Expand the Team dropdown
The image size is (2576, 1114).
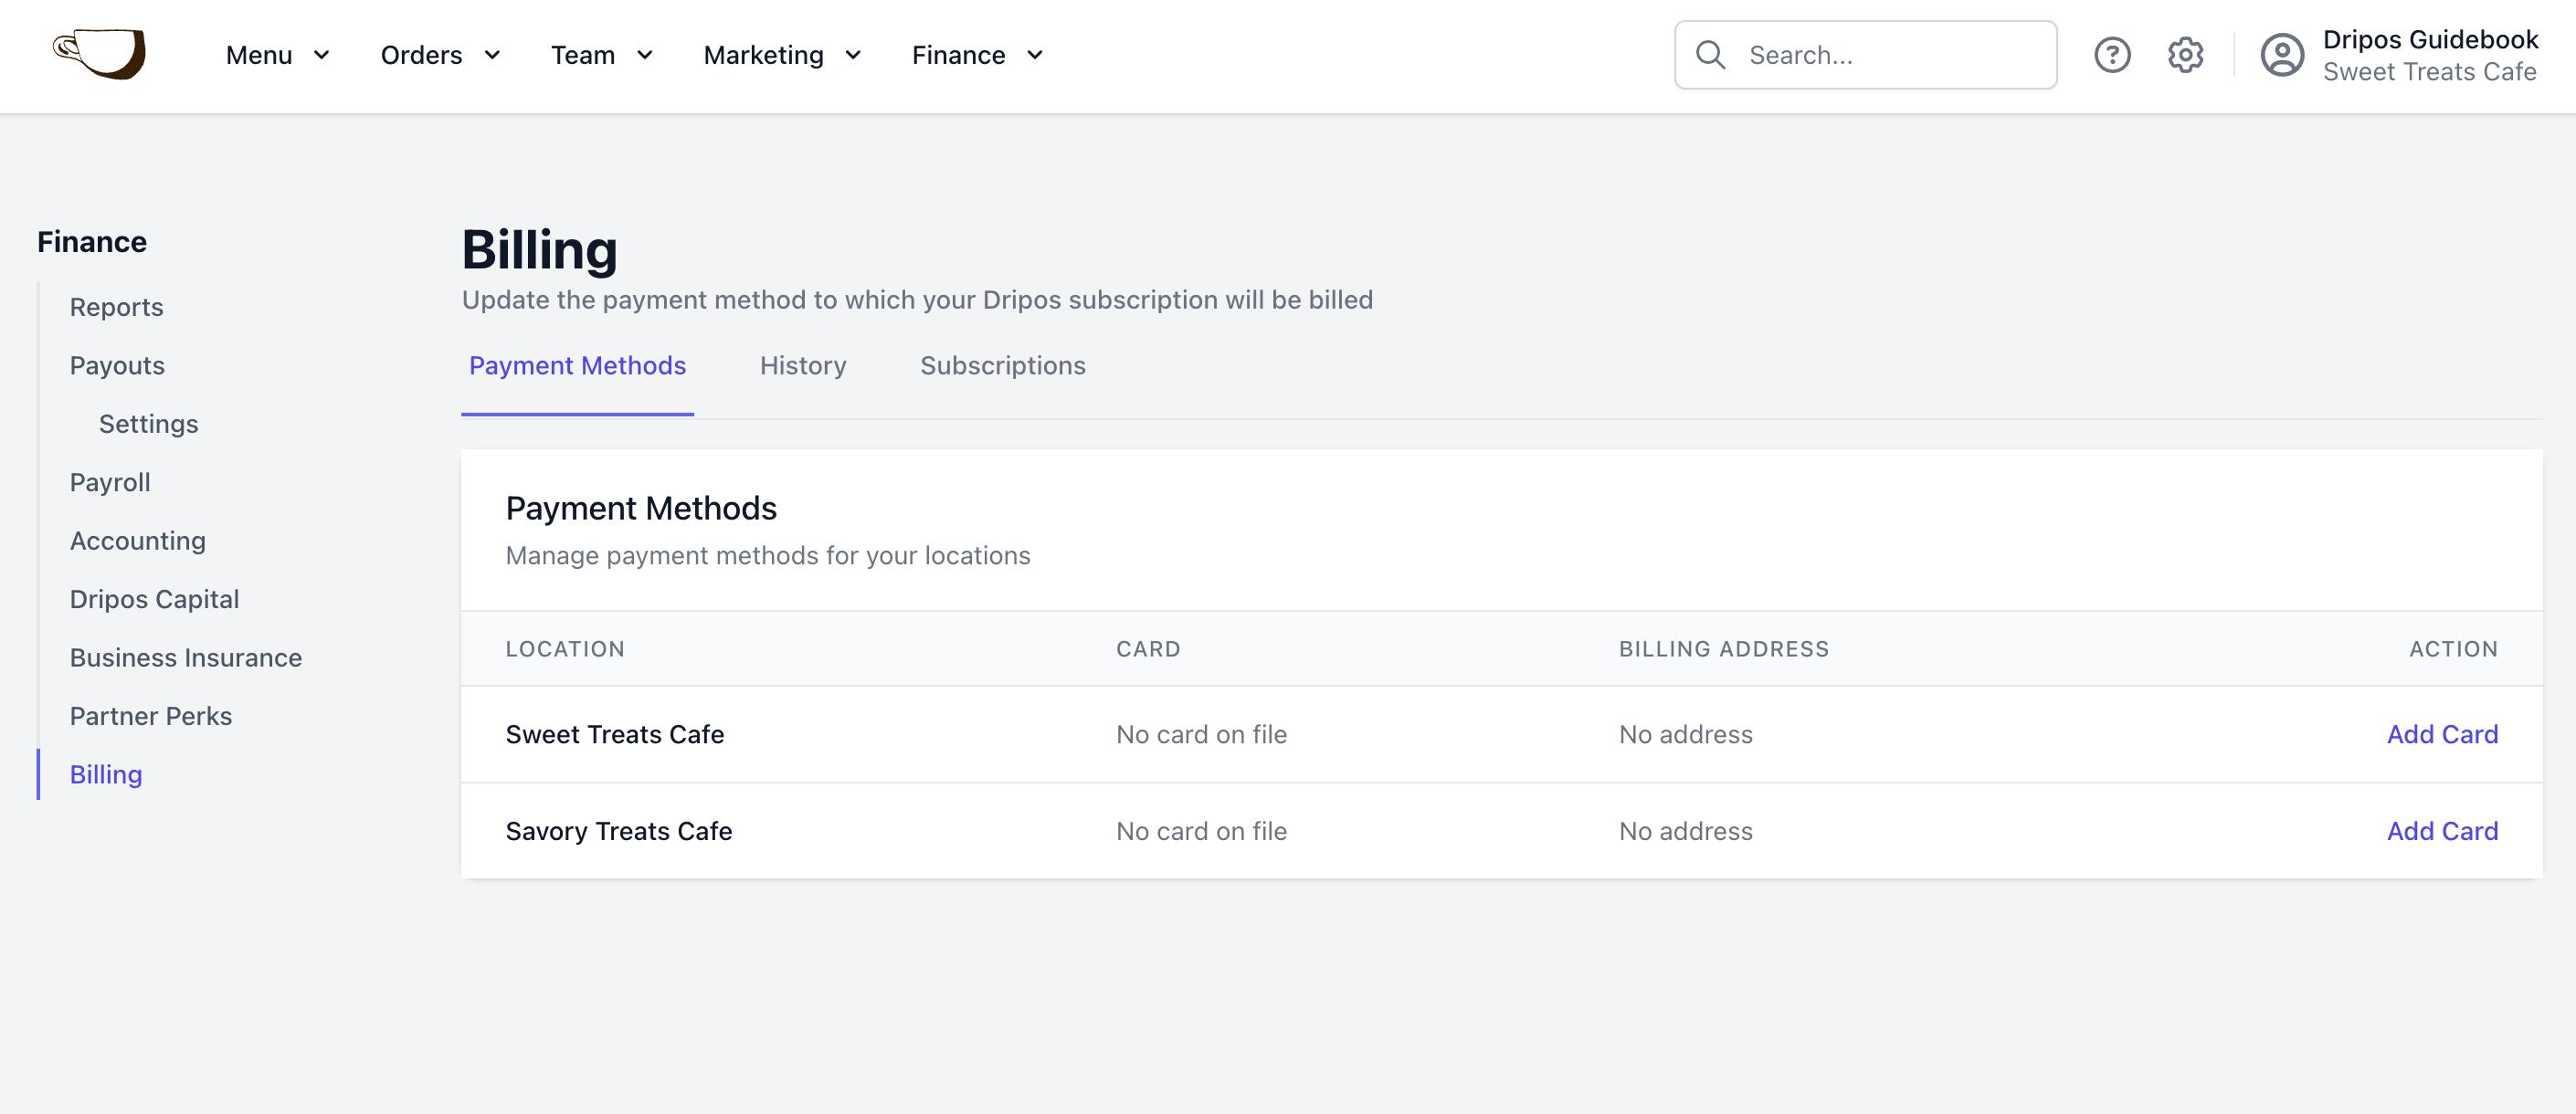point(602,55)
